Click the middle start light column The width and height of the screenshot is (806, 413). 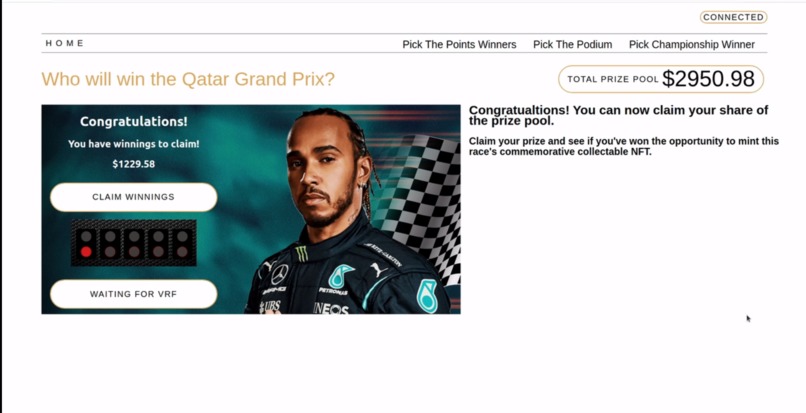tap(134, 243)
